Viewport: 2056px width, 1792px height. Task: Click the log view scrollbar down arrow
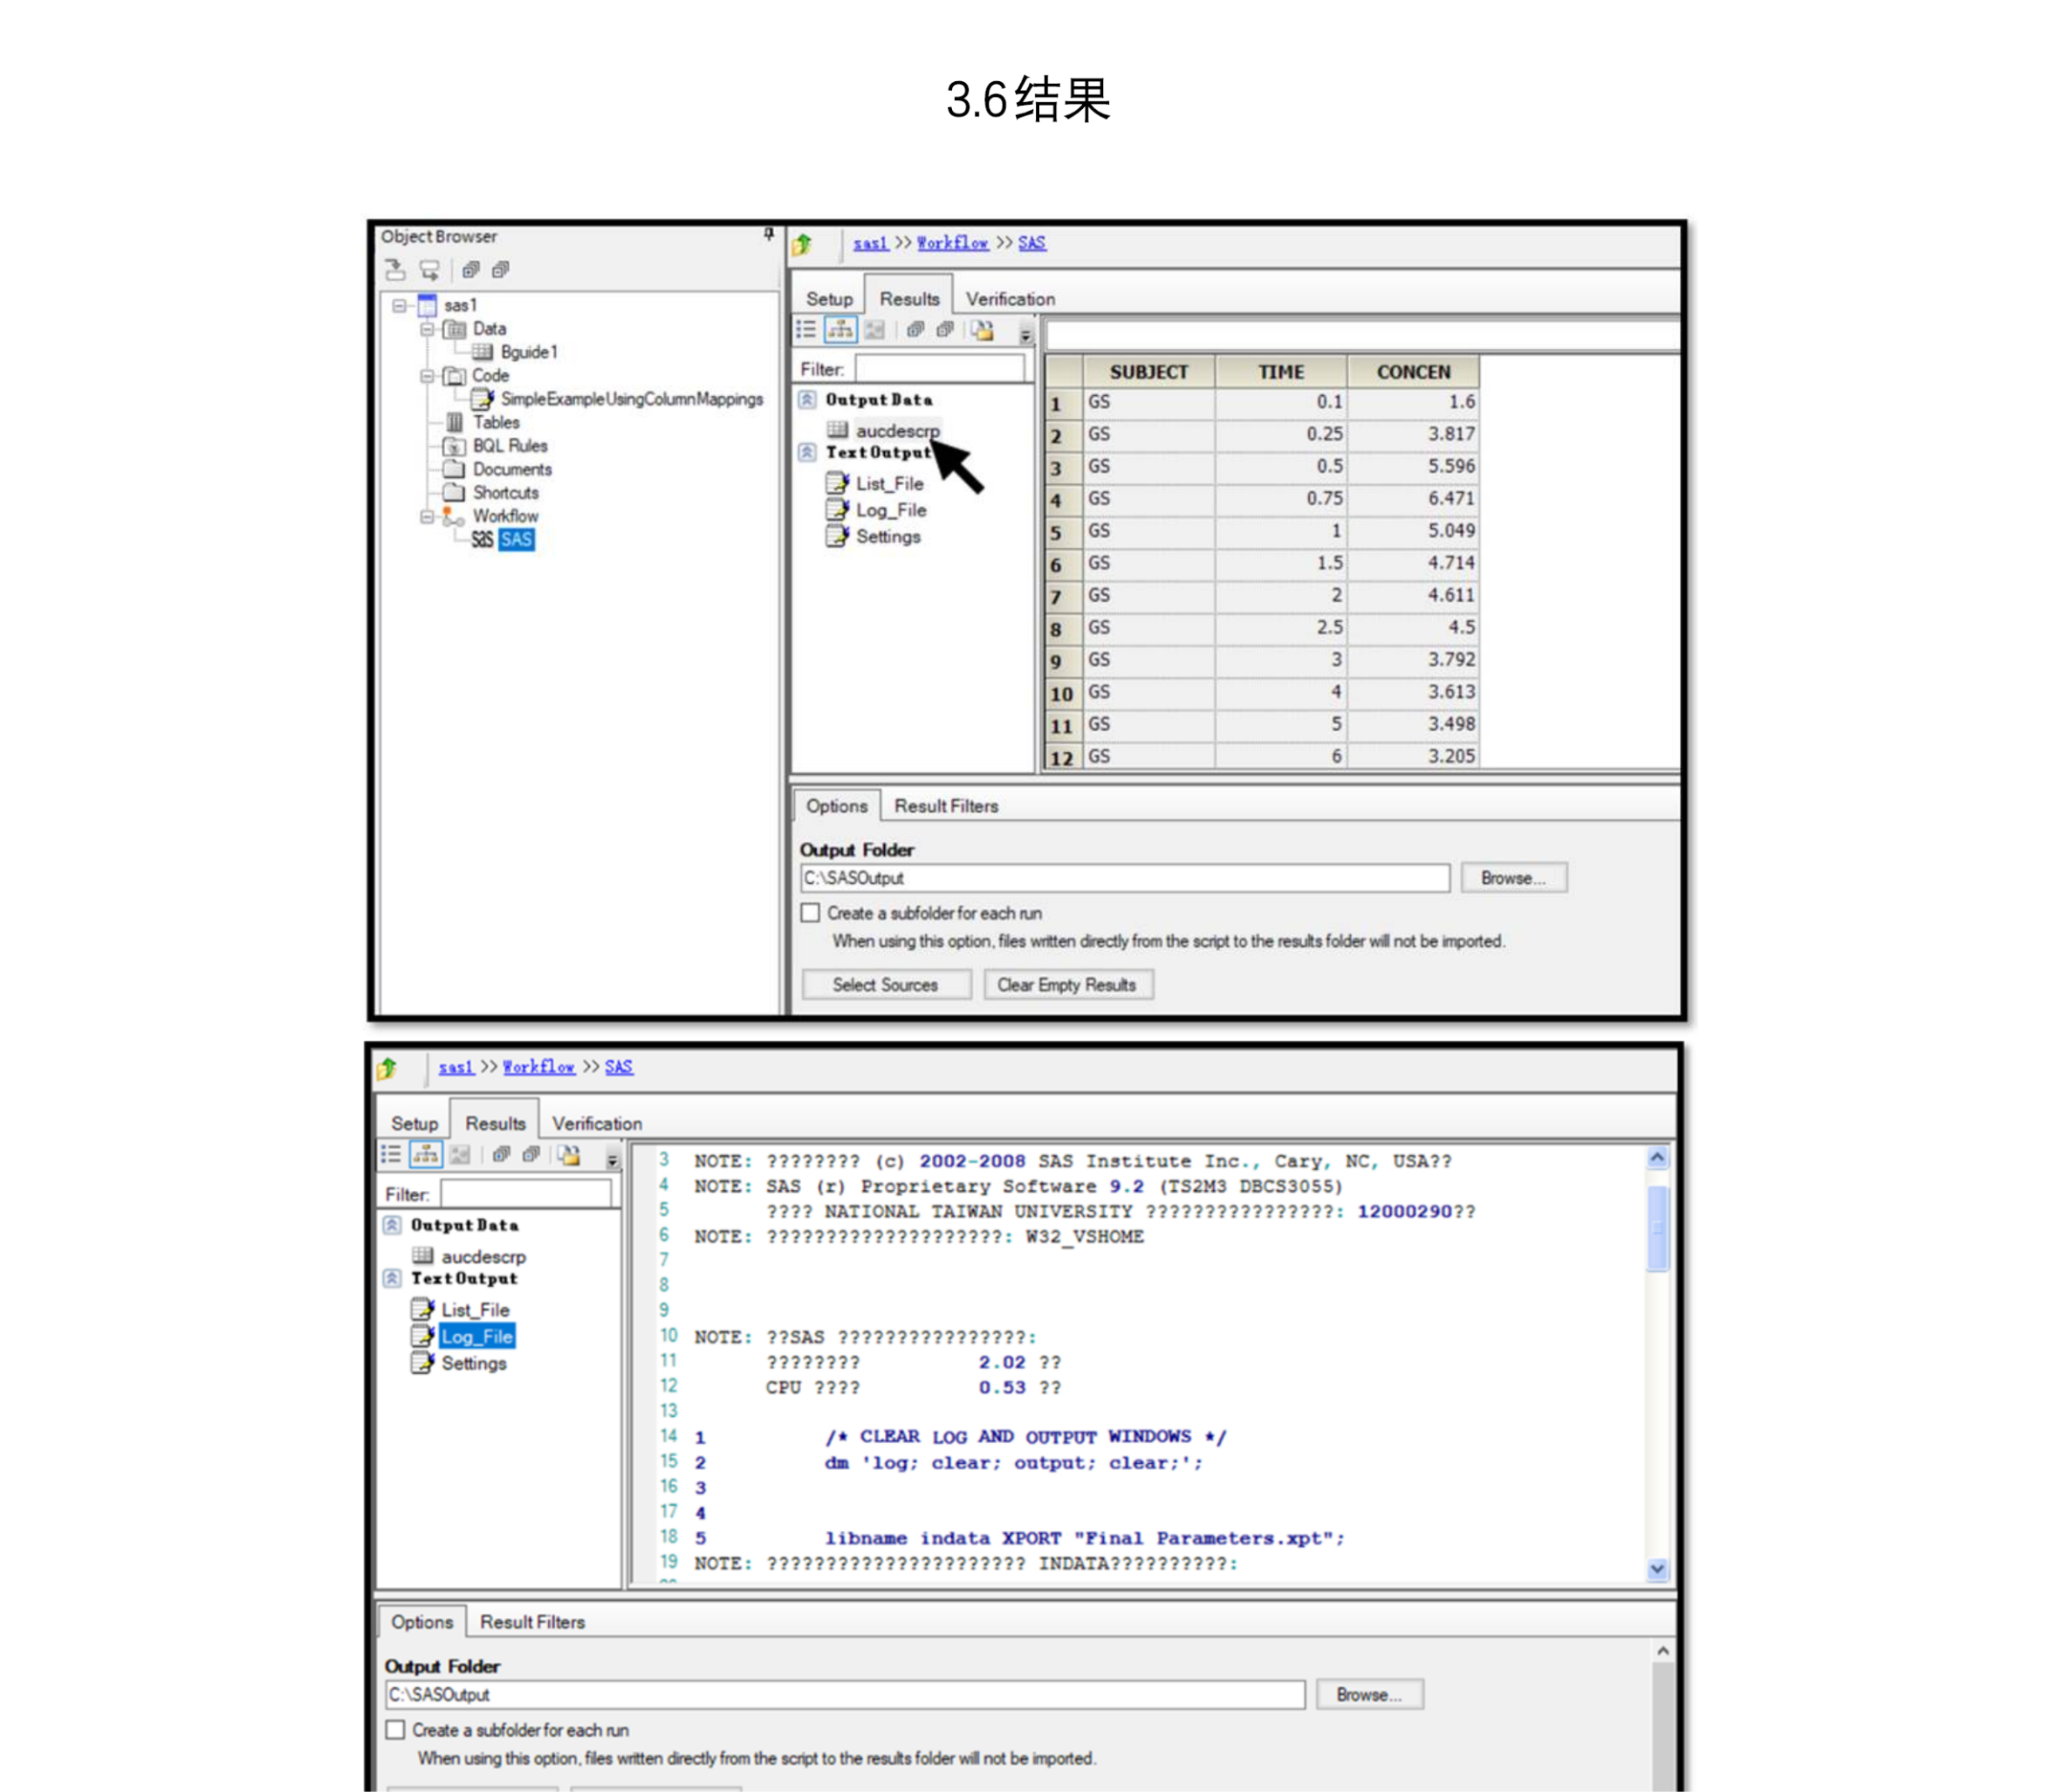(x=1657, y=1569)
